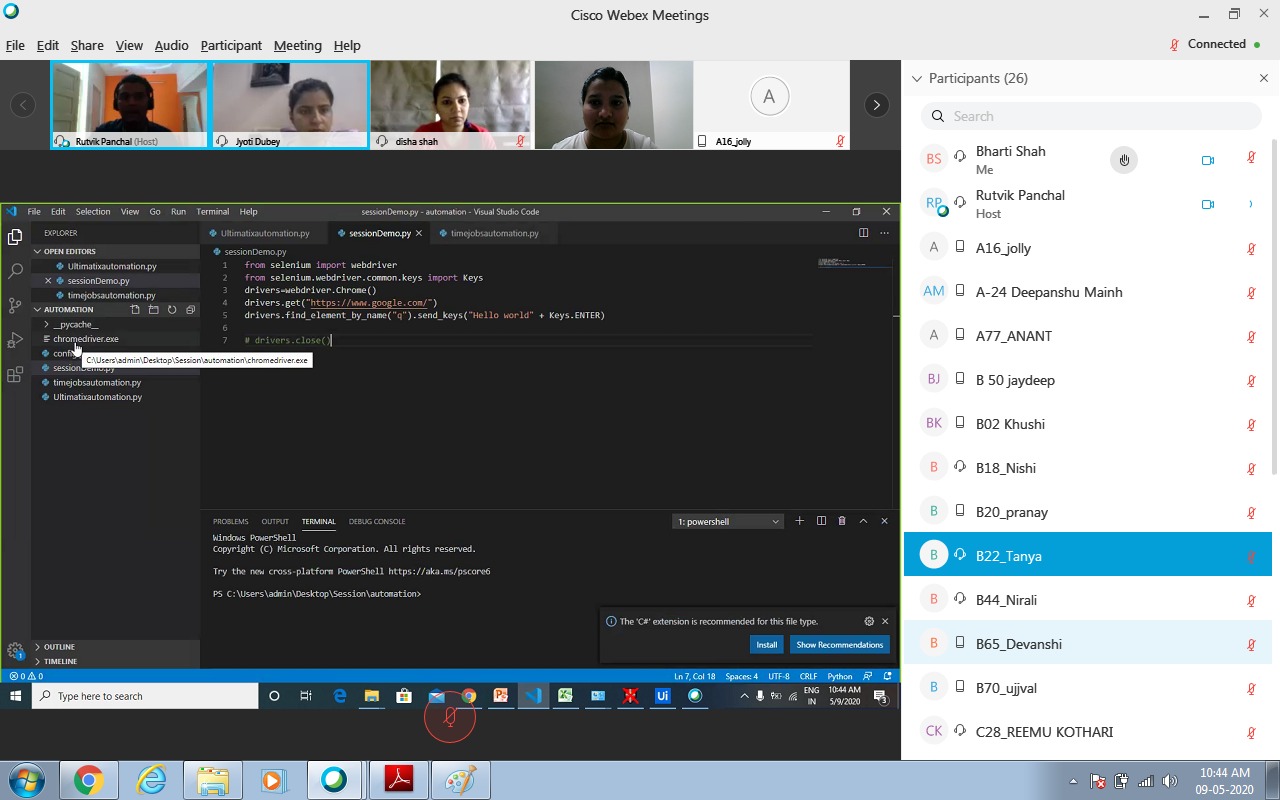This screenshot has width=1280, height=800.
Task: Open the Search view in VS Code activity bar
Action: (15, 271)
